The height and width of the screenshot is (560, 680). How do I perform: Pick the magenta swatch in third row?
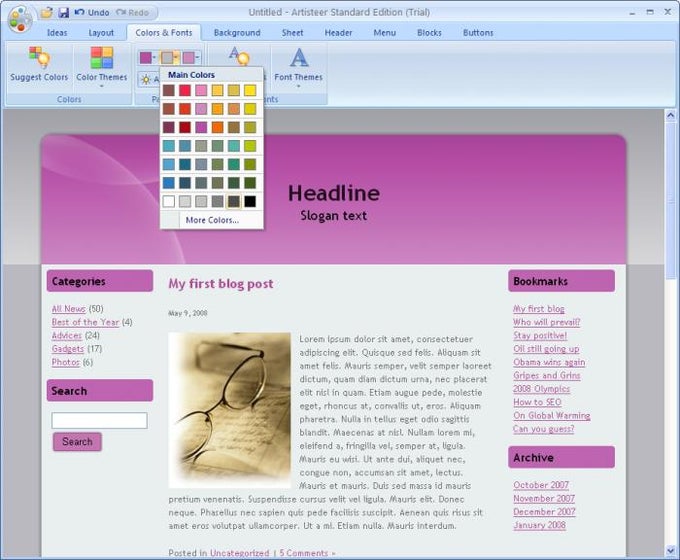(201, 127)
